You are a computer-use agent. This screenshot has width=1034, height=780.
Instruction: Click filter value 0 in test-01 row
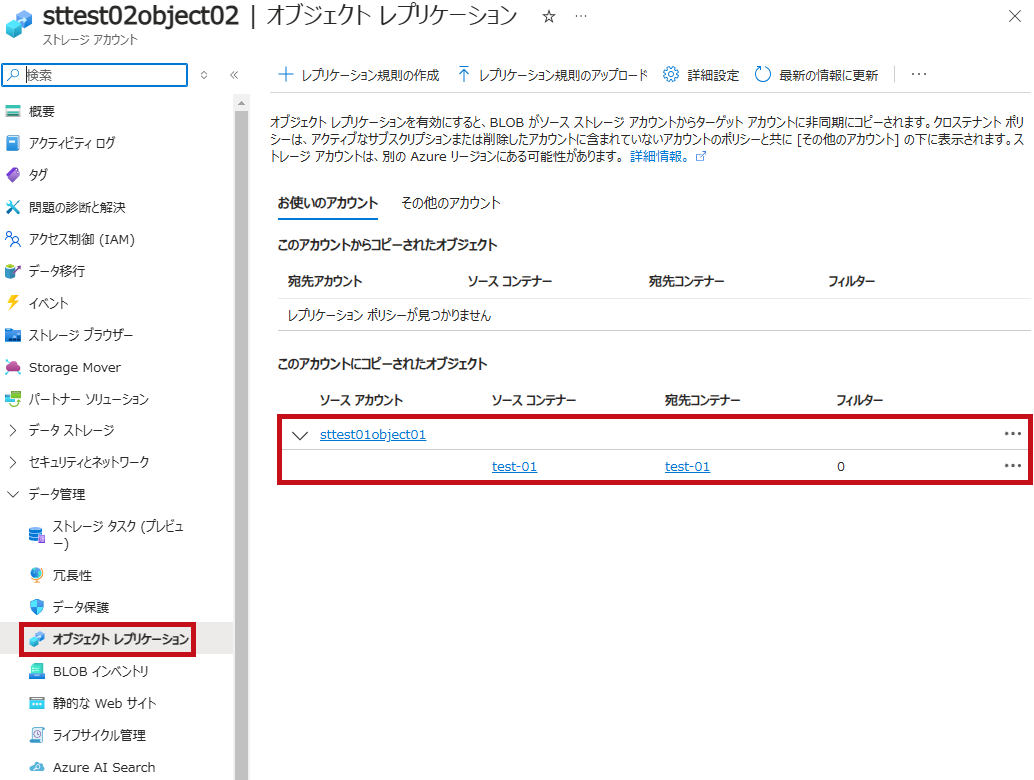(841, 467)
